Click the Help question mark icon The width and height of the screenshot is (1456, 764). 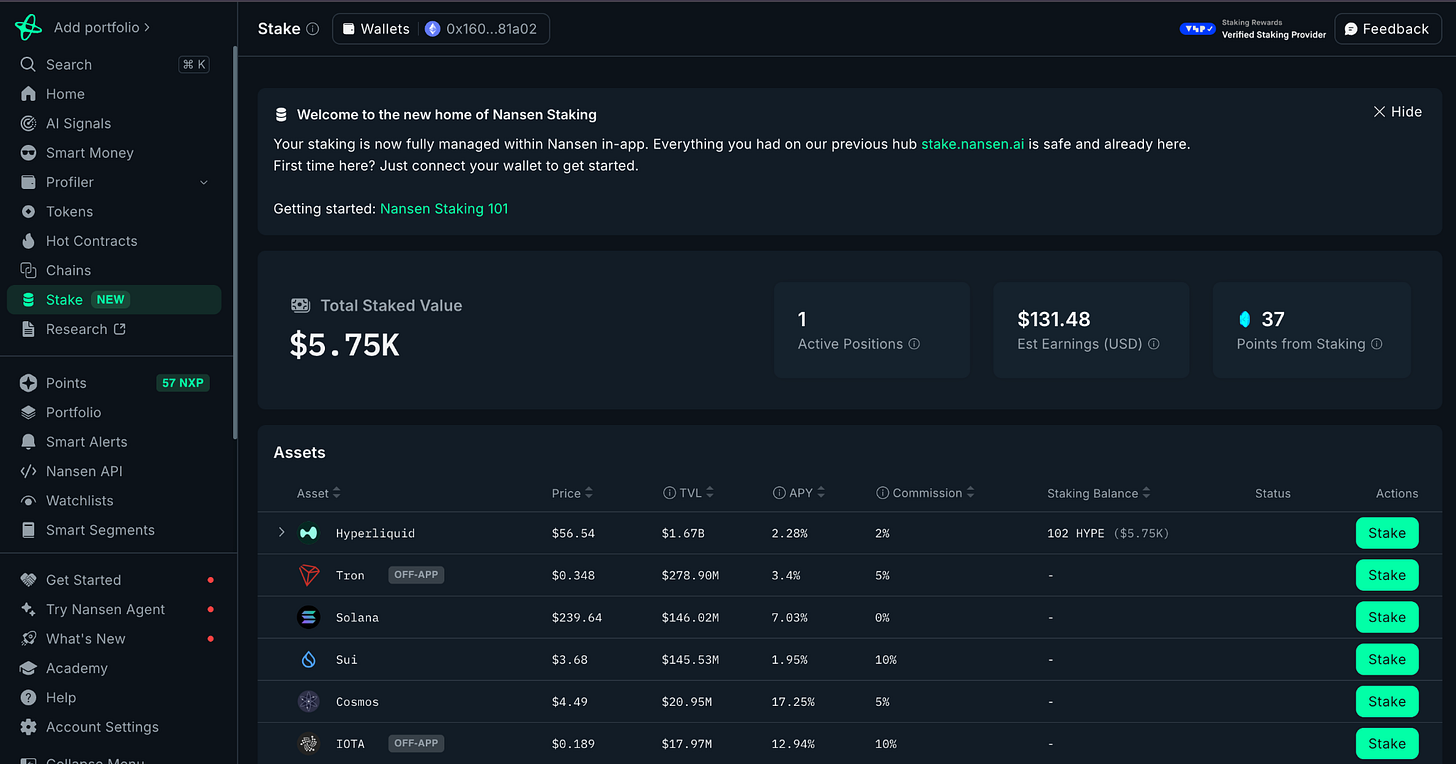28,698
